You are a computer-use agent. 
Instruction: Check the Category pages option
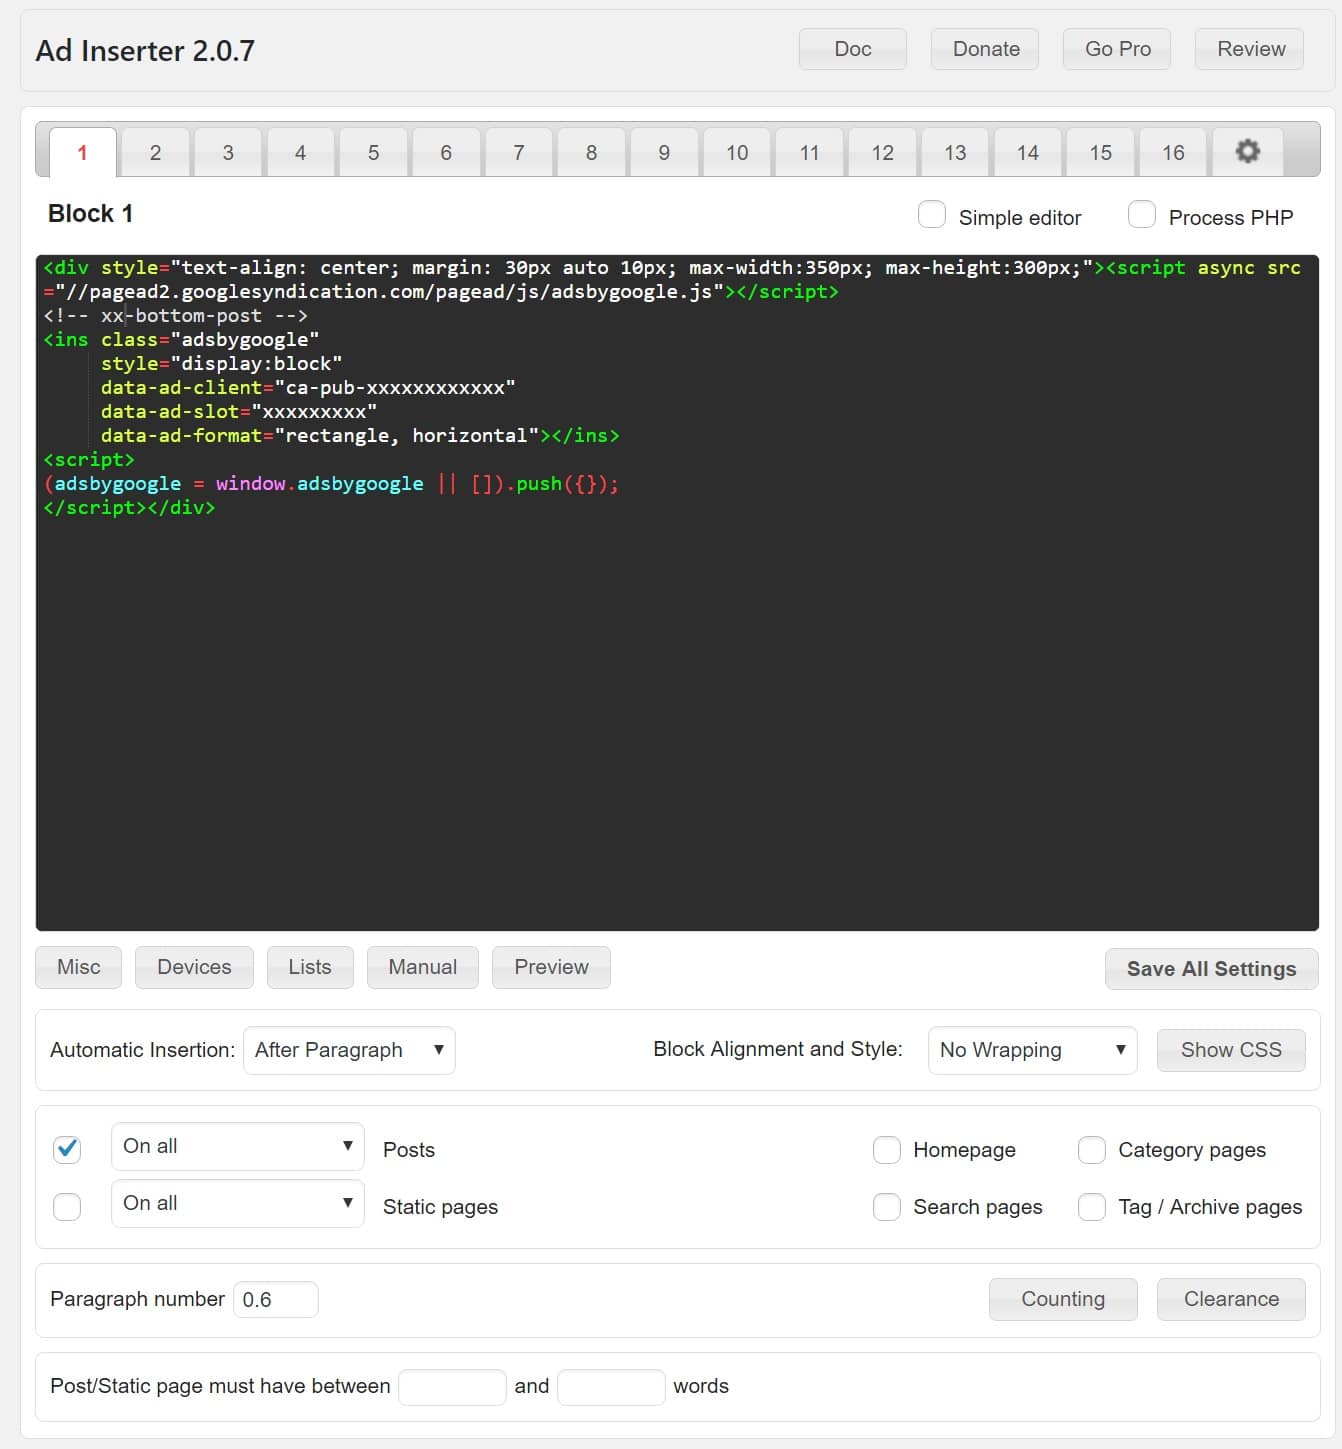(x=1091, y=1150)
